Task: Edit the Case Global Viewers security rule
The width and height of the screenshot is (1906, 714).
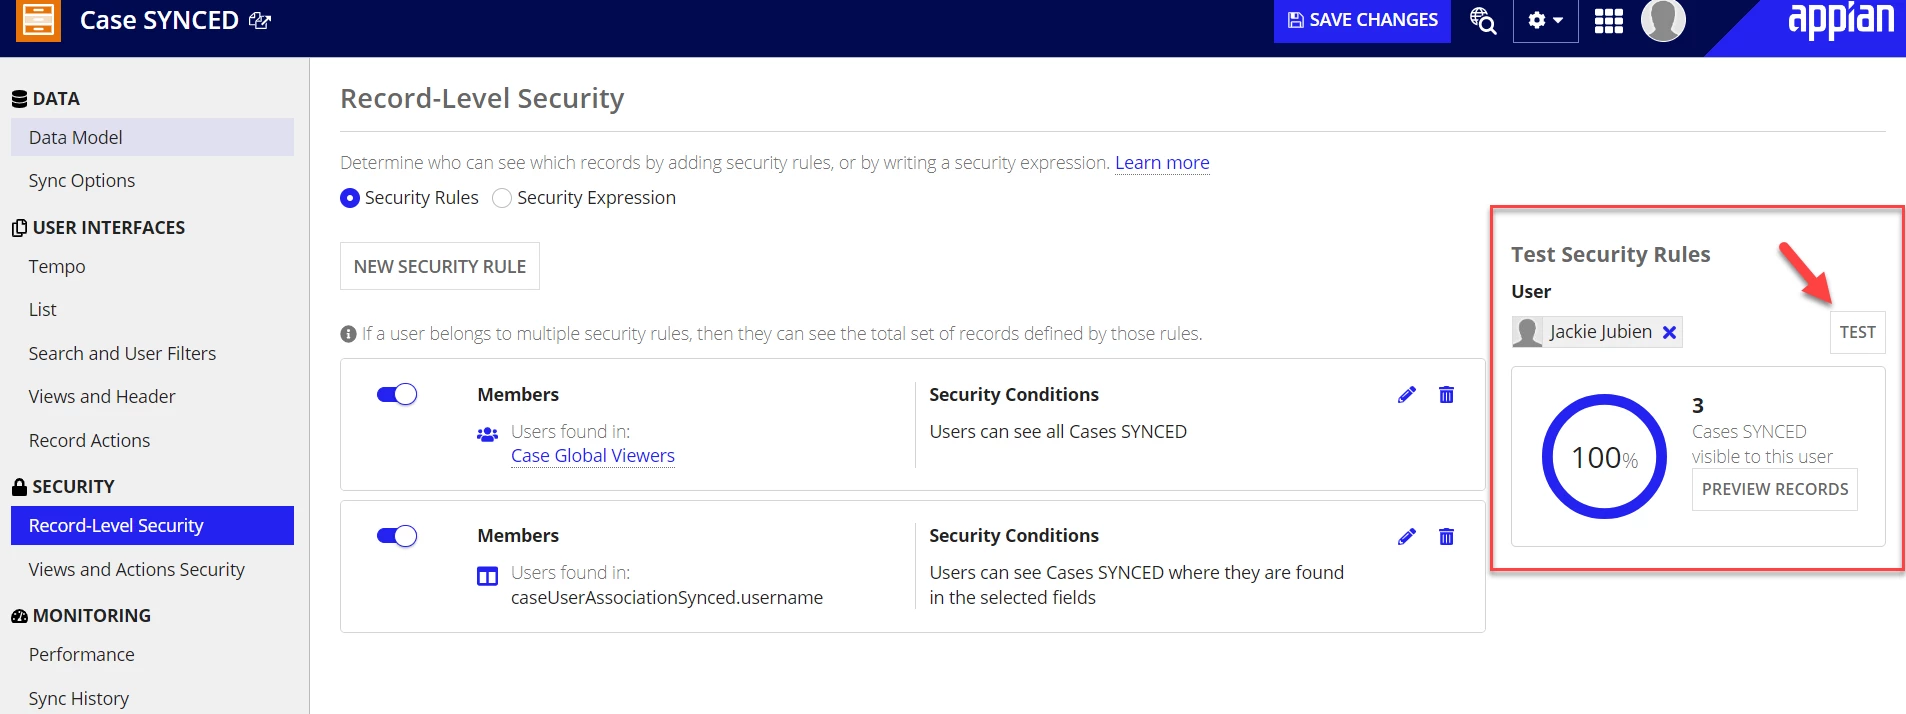Action: tap(1407, 395)
